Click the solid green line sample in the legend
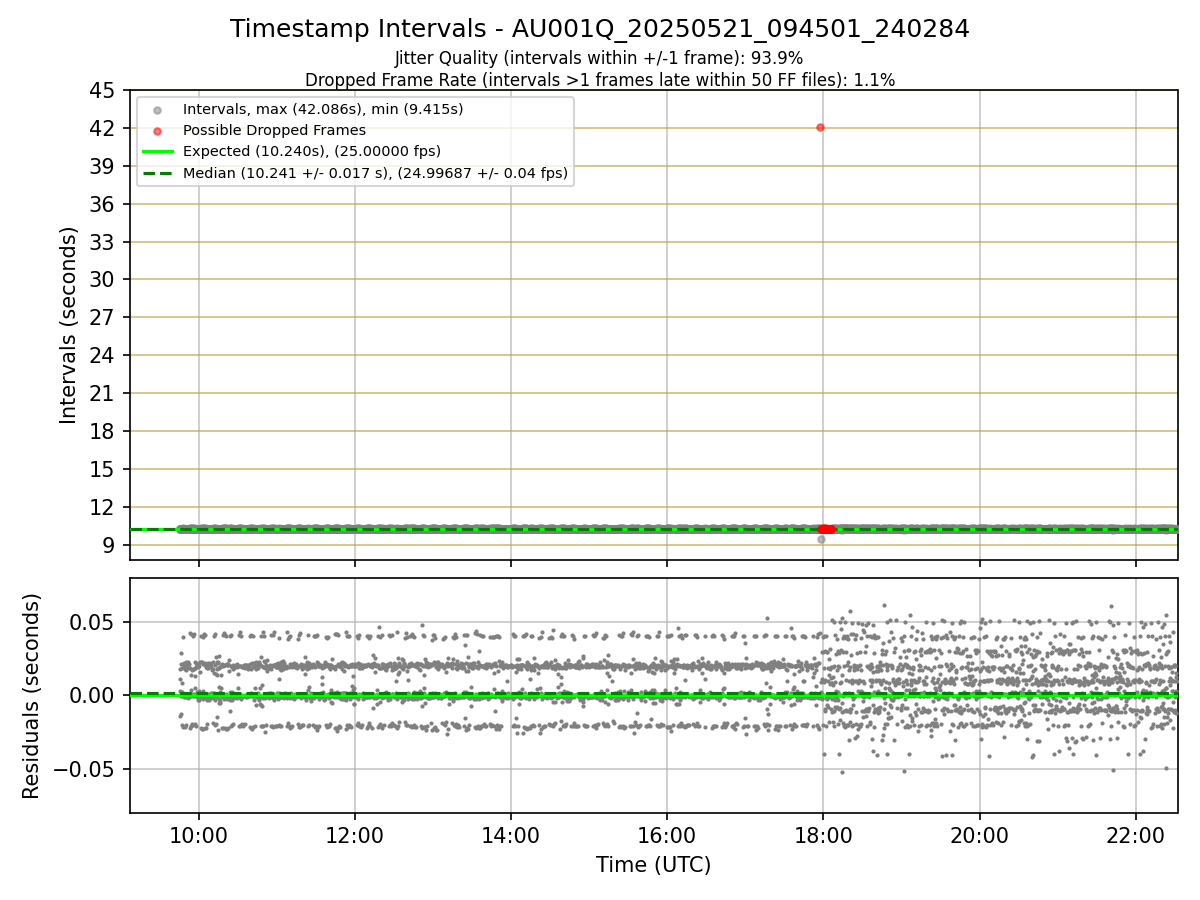Image resolution: width=1200 pixels, height=900 pixels. [156, 152]
